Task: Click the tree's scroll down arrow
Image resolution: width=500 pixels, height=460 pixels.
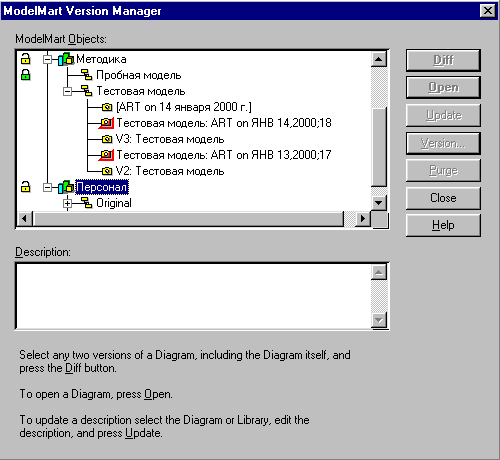Action: (x=379, y=202)
